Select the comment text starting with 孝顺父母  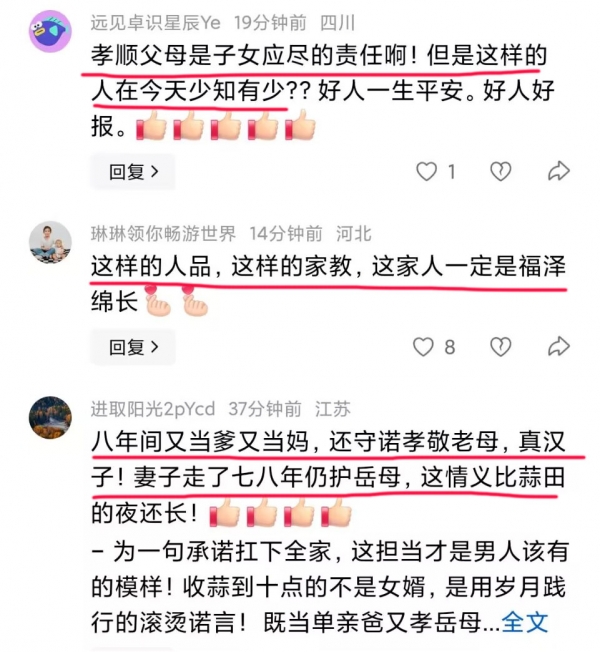point(323,91)
